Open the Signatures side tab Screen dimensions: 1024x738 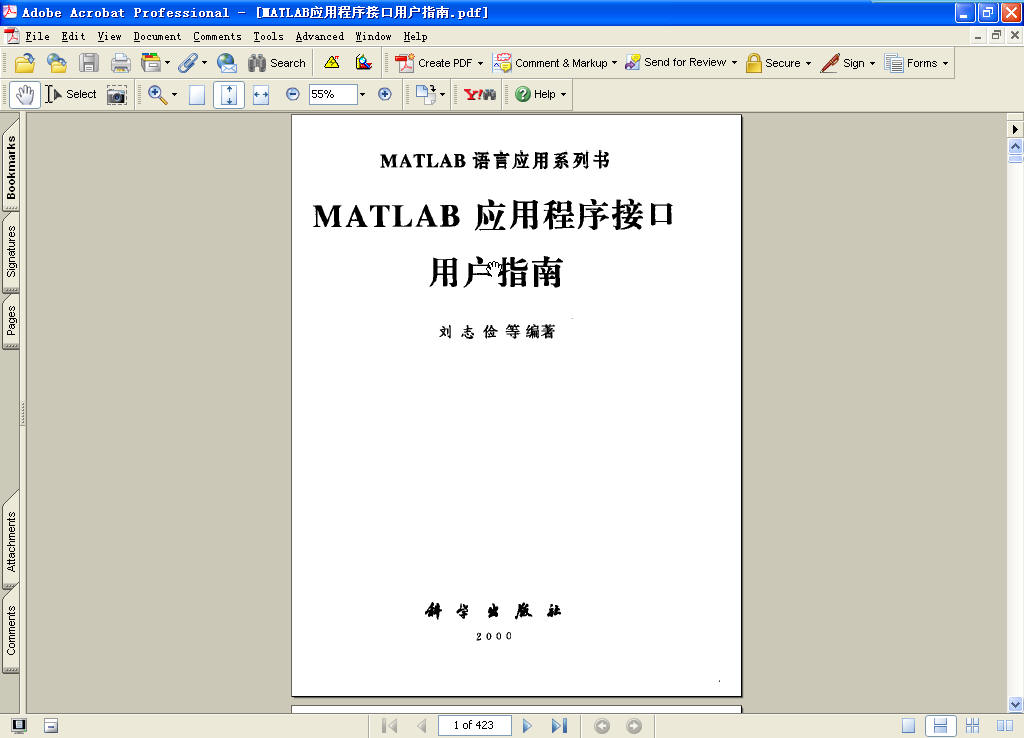11,251
